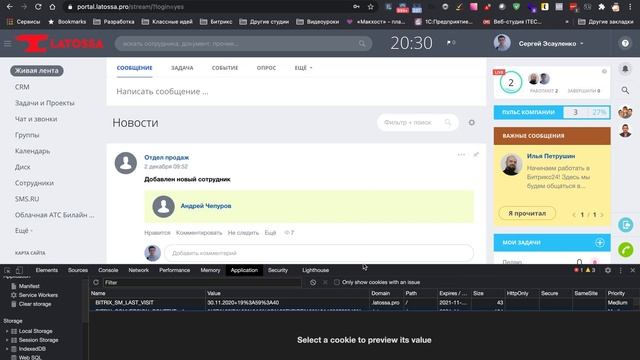The image size is (640, 360).
Task: Click Нравится under the post
Action: (x=157, y=233)
